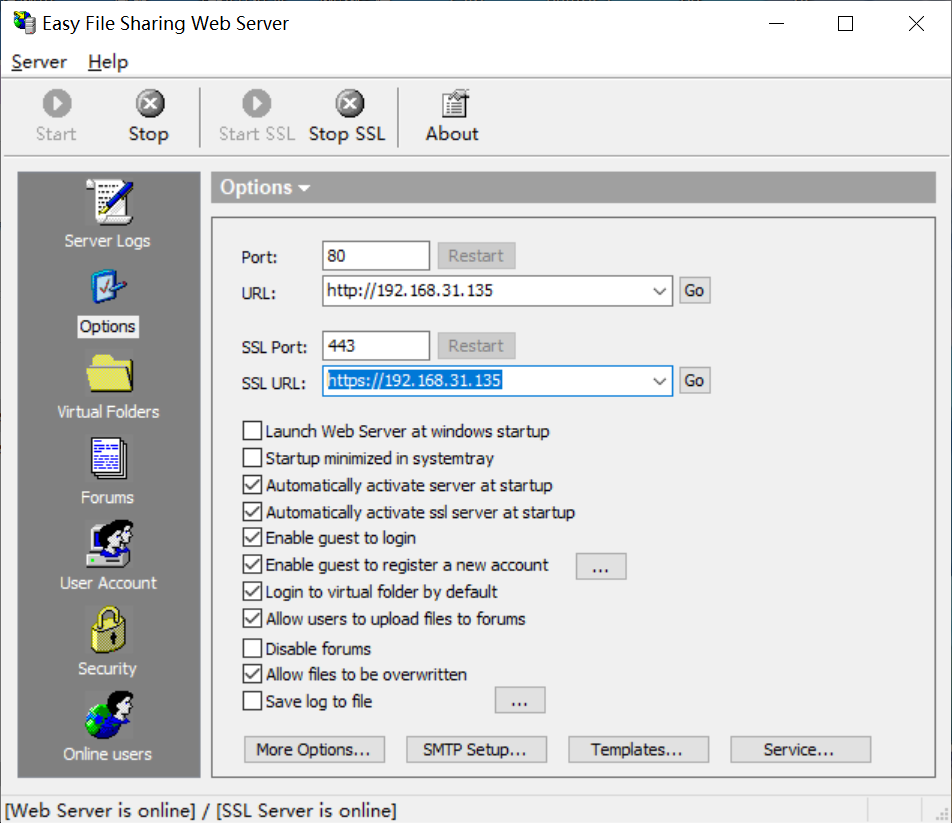Open SMTP Setup dialog
Image resolution: width=952 pixels, height=823 pixels.
click(476, 750)
